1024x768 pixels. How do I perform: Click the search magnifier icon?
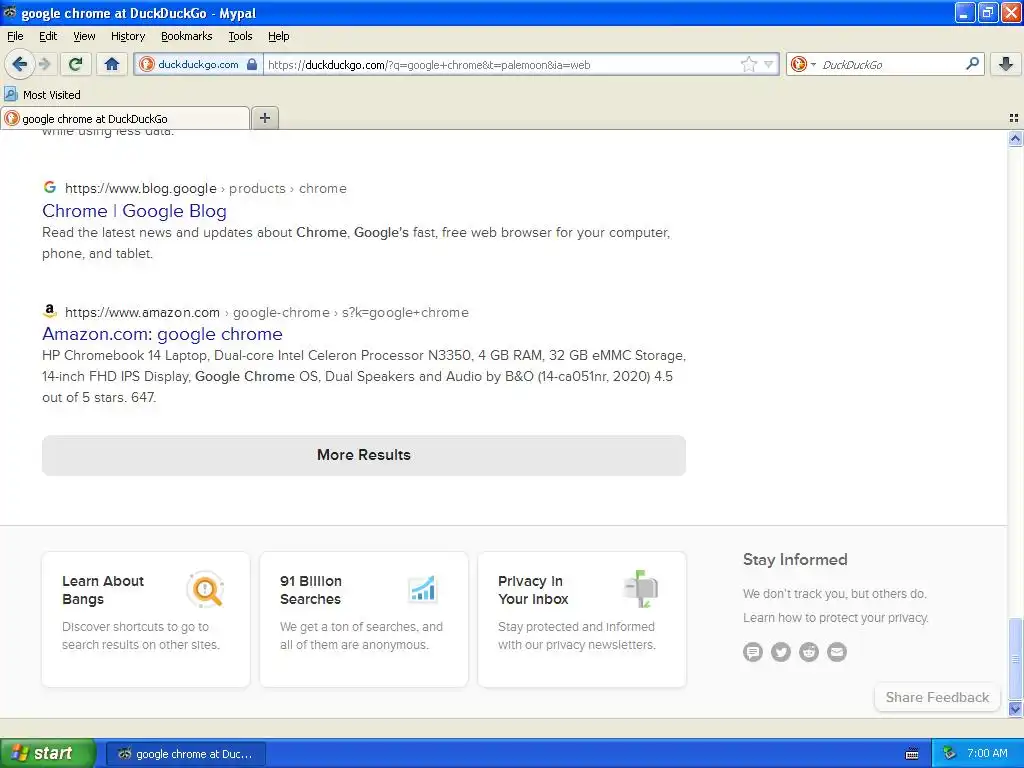[972, 63]
